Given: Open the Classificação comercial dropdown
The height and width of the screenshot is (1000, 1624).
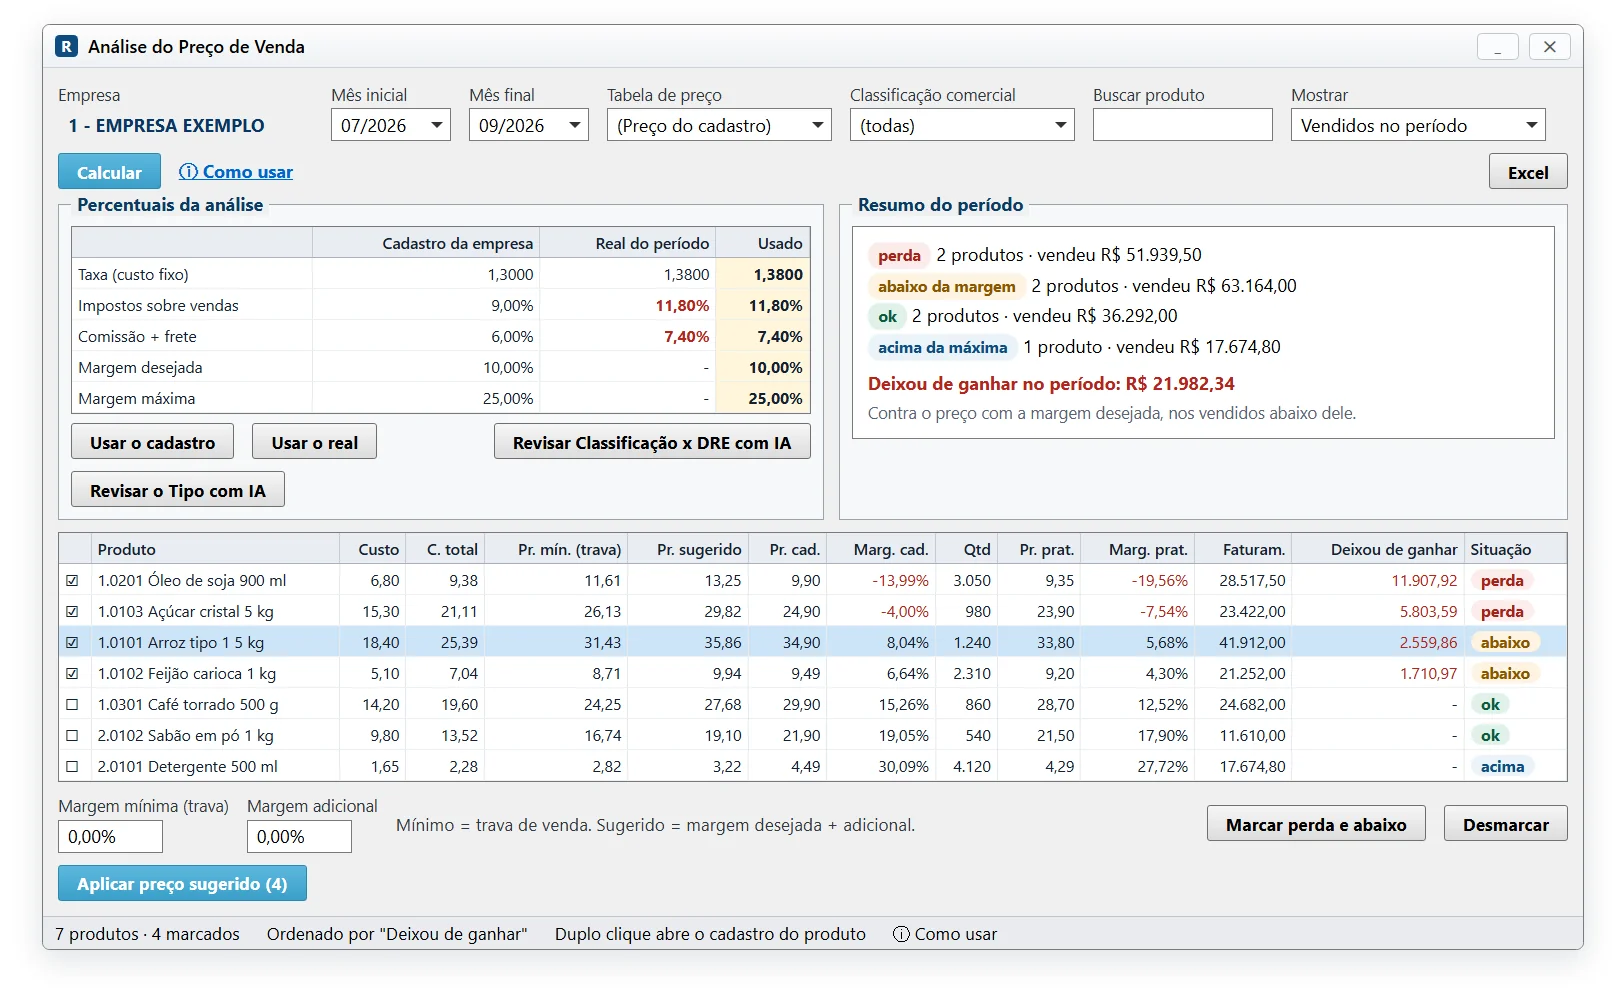Looking at the screenshot, I should pos(962,125).
